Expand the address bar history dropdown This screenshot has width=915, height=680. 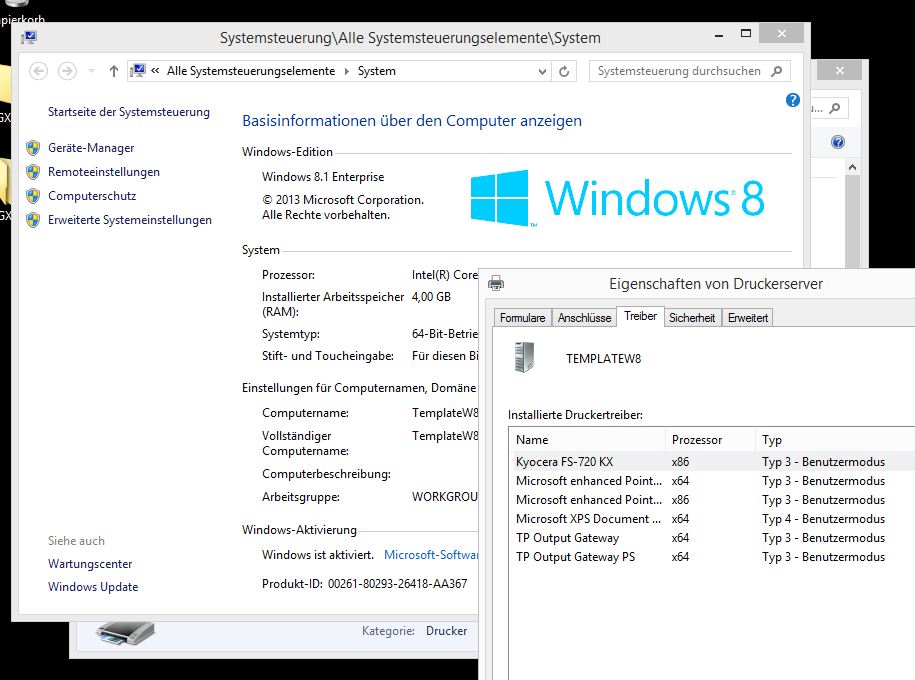pyautogui.click(x=542, y=71)
